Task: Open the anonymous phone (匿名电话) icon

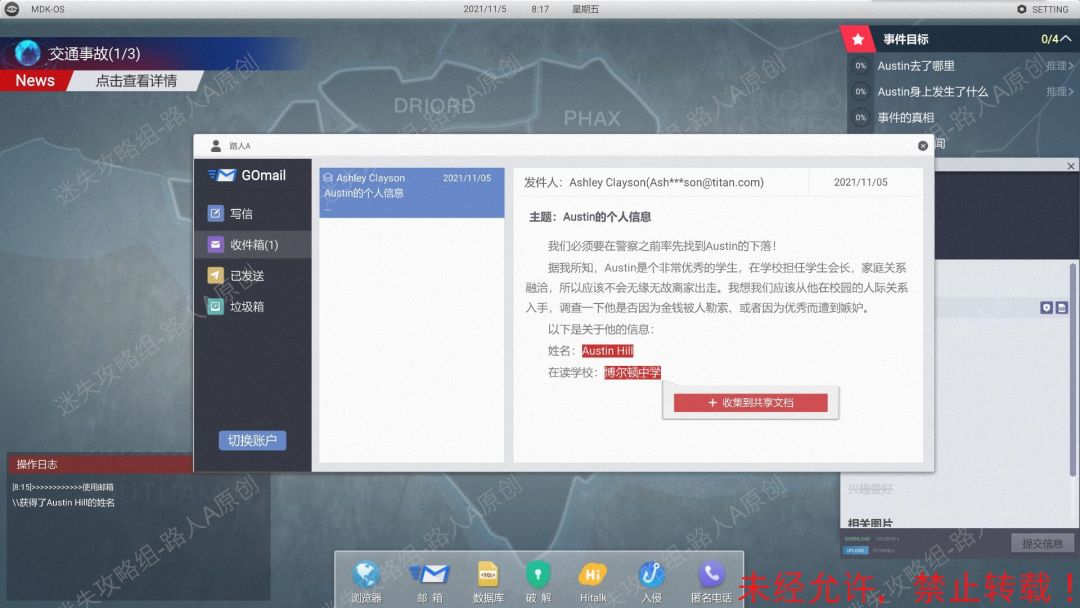Action: click(x=711, y=575)
